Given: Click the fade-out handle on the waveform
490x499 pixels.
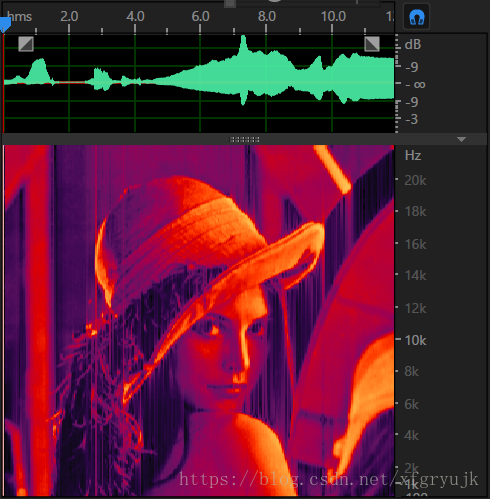Looking at the screenshot, I should point(372,44).
